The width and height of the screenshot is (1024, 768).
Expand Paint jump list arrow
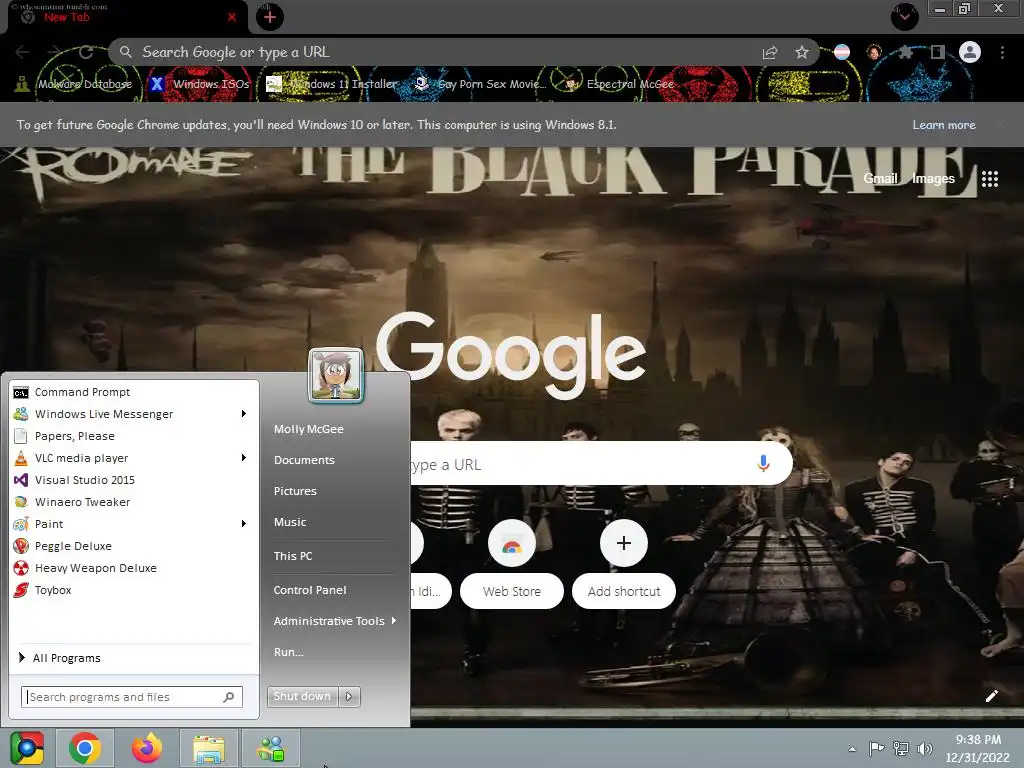click(244, 523)
